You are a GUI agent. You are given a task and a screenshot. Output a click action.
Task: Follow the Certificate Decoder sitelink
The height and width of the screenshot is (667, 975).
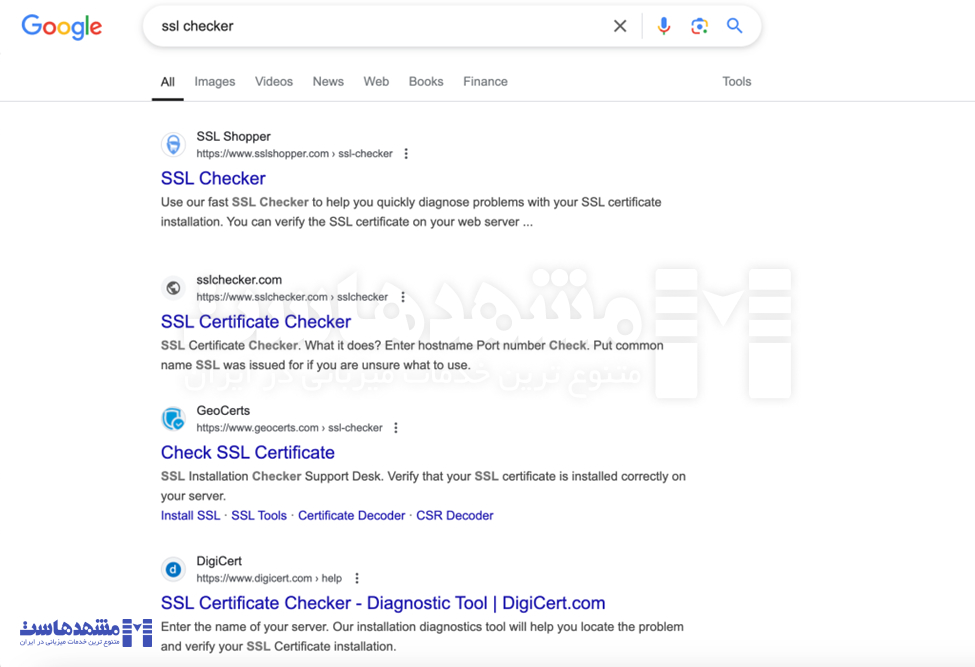pos(351,516)
